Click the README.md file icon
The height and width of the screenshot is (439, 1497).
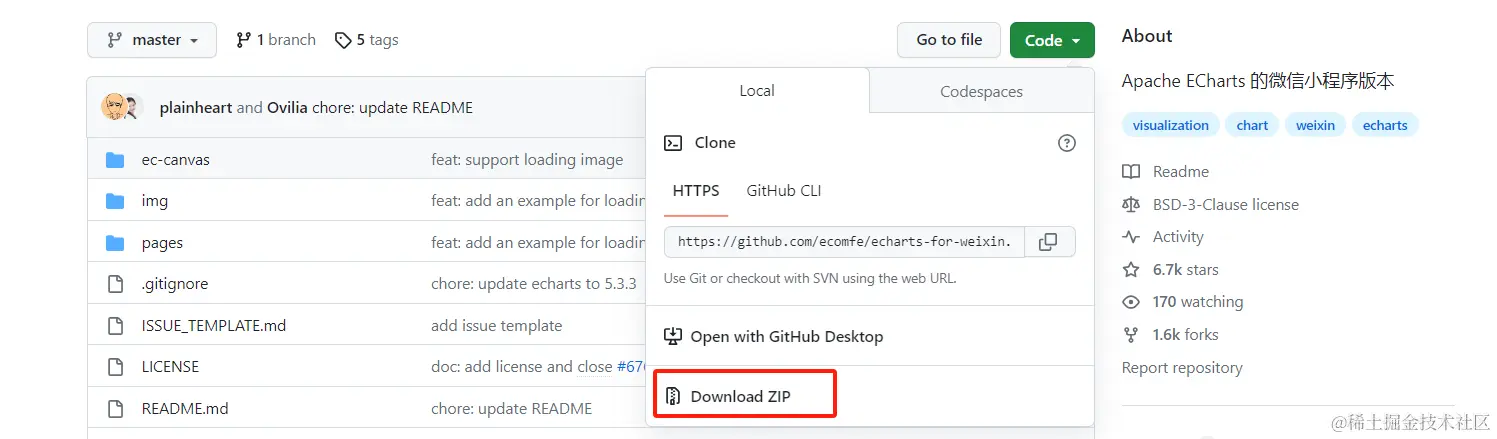coord(115,409)
